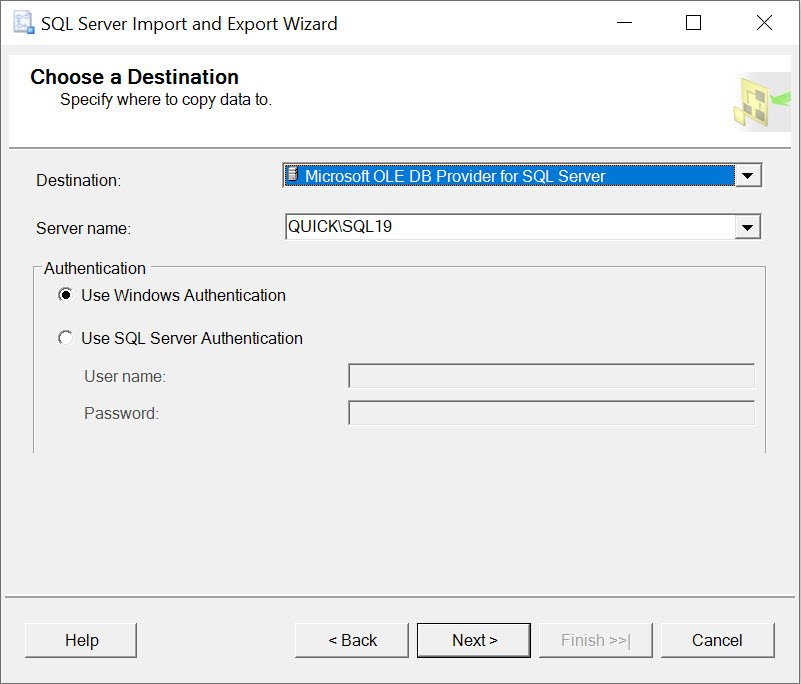
Task: Click 'Specify where to copy data to.' text
Action: (x=166, y=100)
